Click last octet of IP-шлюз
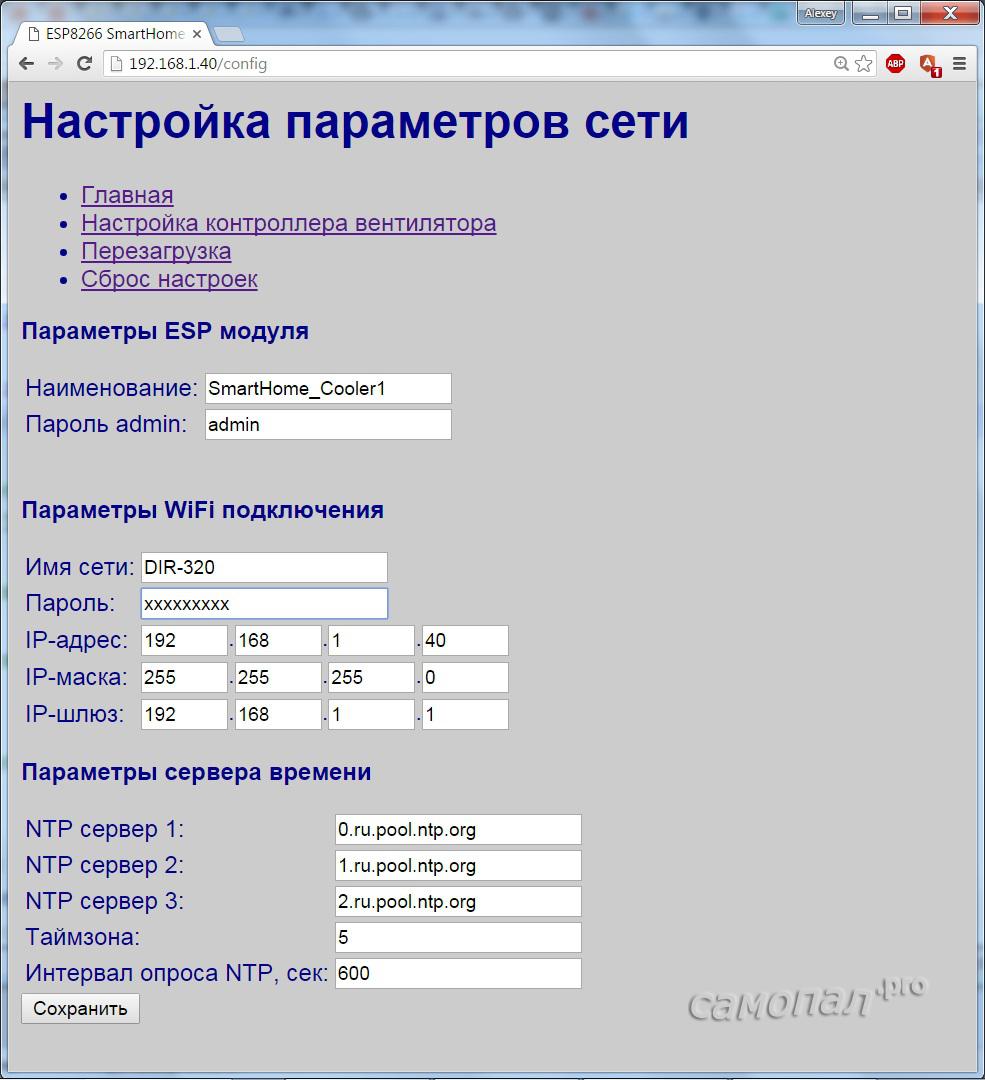Viewport: 985px width, 1080px height. (x=465, y=714)
